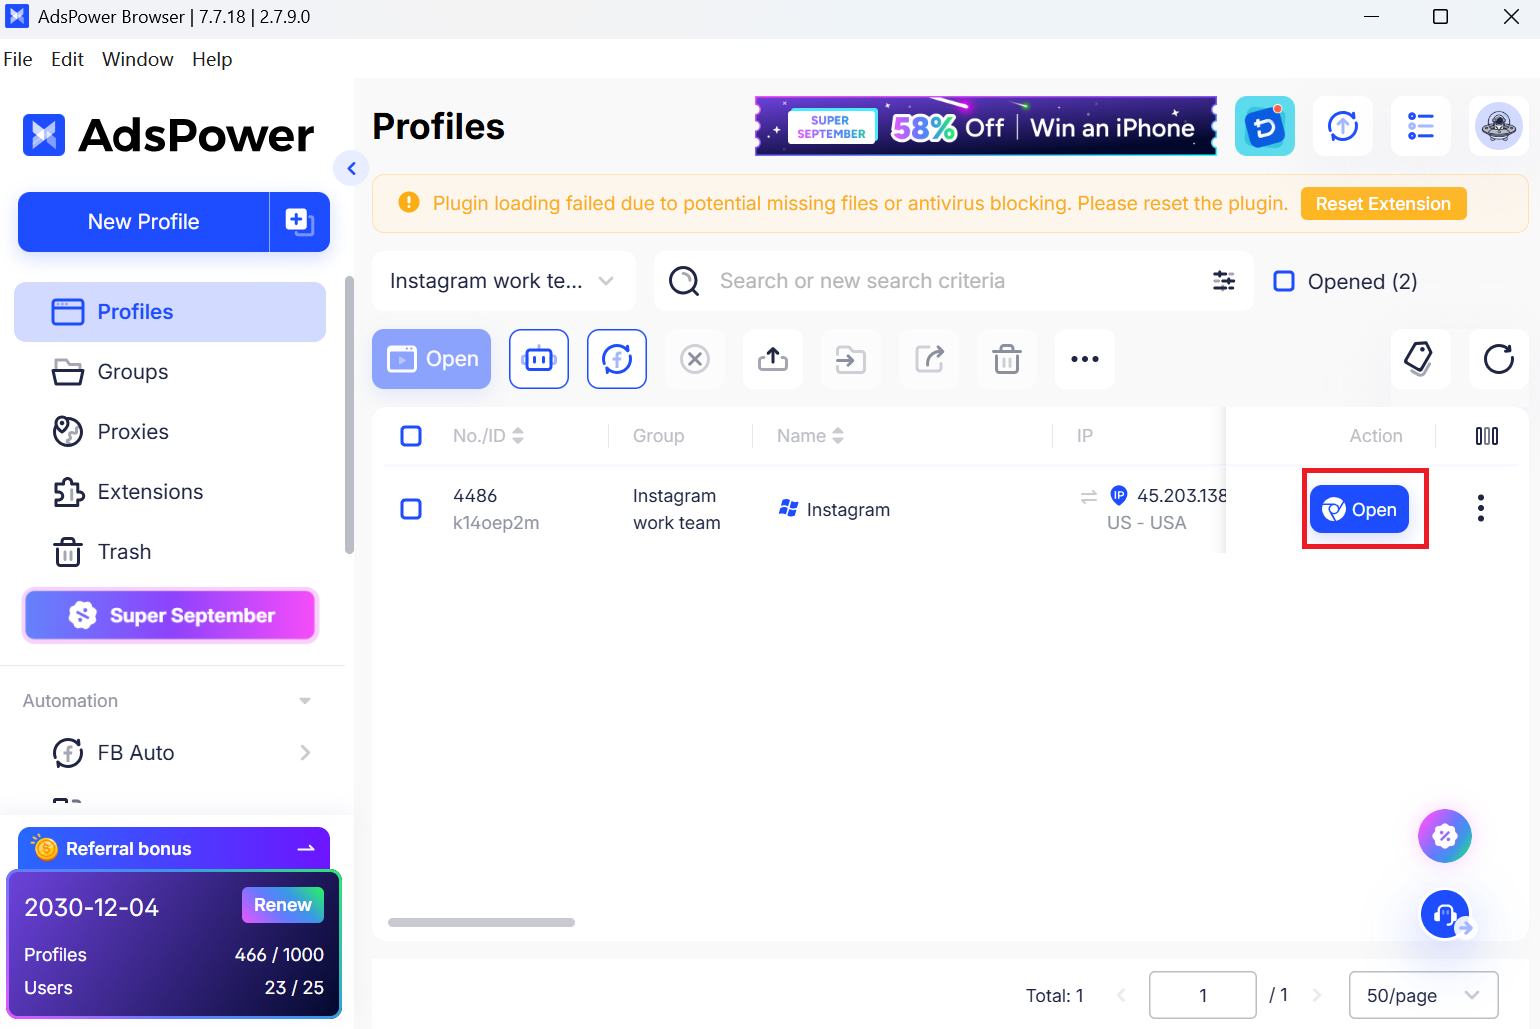Click the blue message notification icon
Screen dimensions: 1540x1029
coord(1265,127)
